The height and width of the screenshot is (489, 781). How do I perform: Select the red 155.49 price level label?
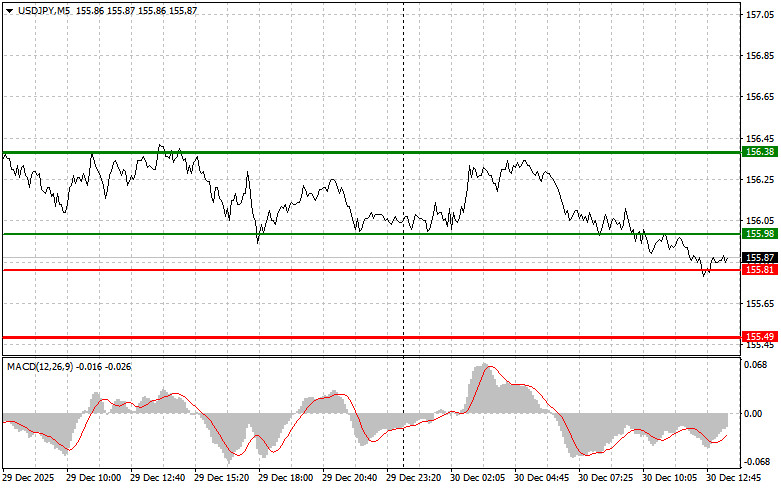pos(760,337)
